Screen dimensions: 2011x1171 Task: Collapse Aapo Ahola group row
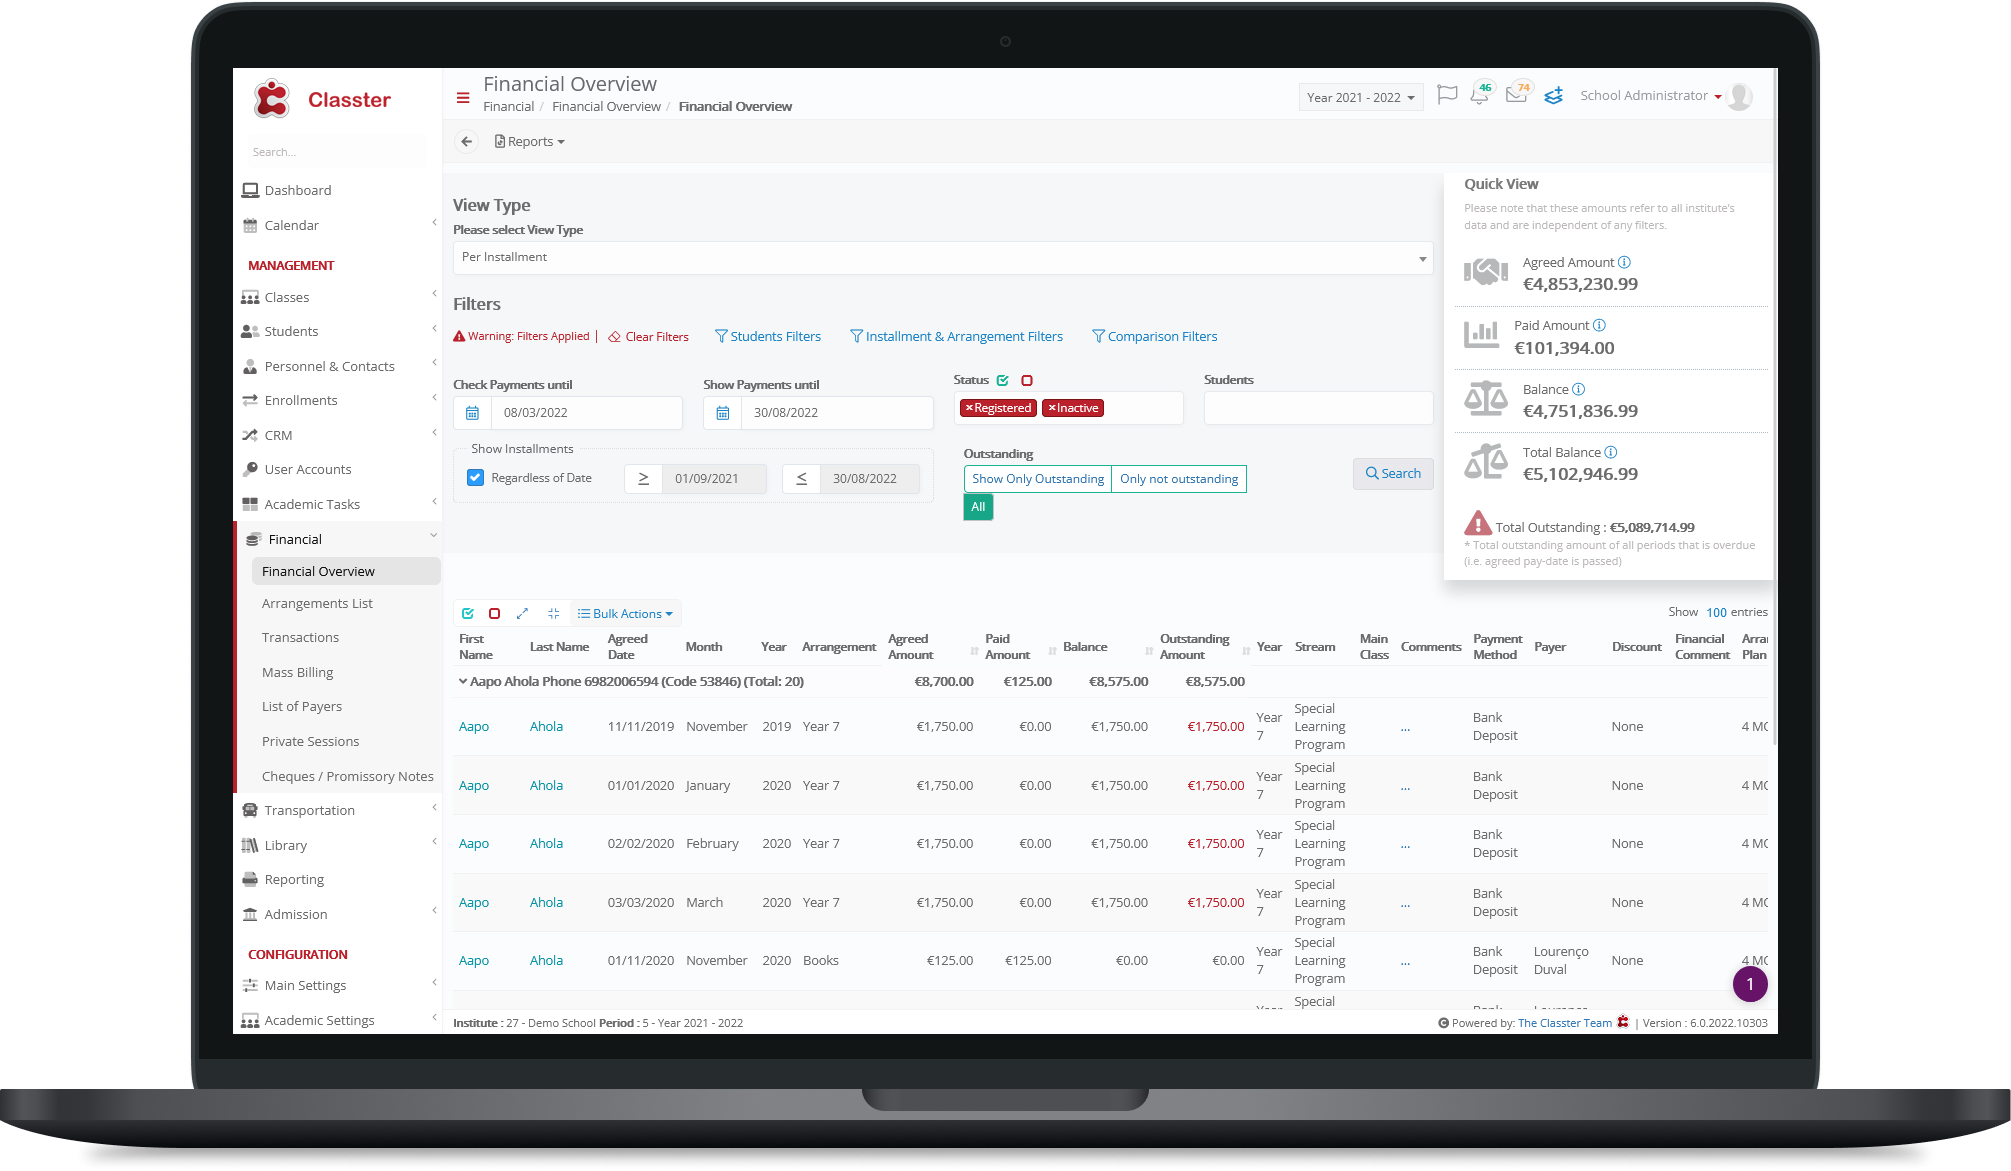pyautogui.click(x=463, y=682)
